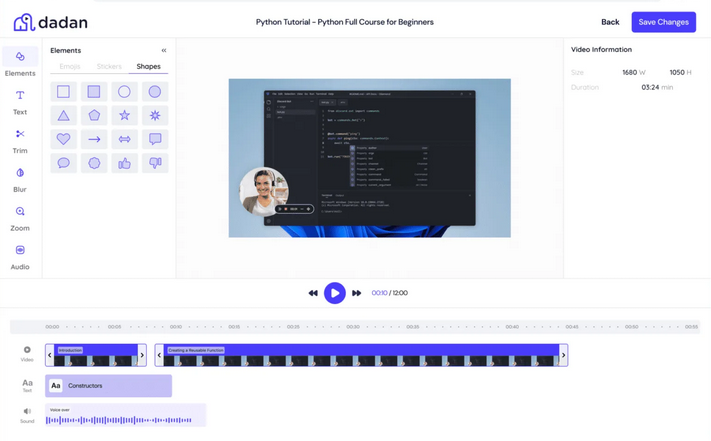The image size is (711, 441).
Task: Insert the burst sun shape
Action: [155, 115]
